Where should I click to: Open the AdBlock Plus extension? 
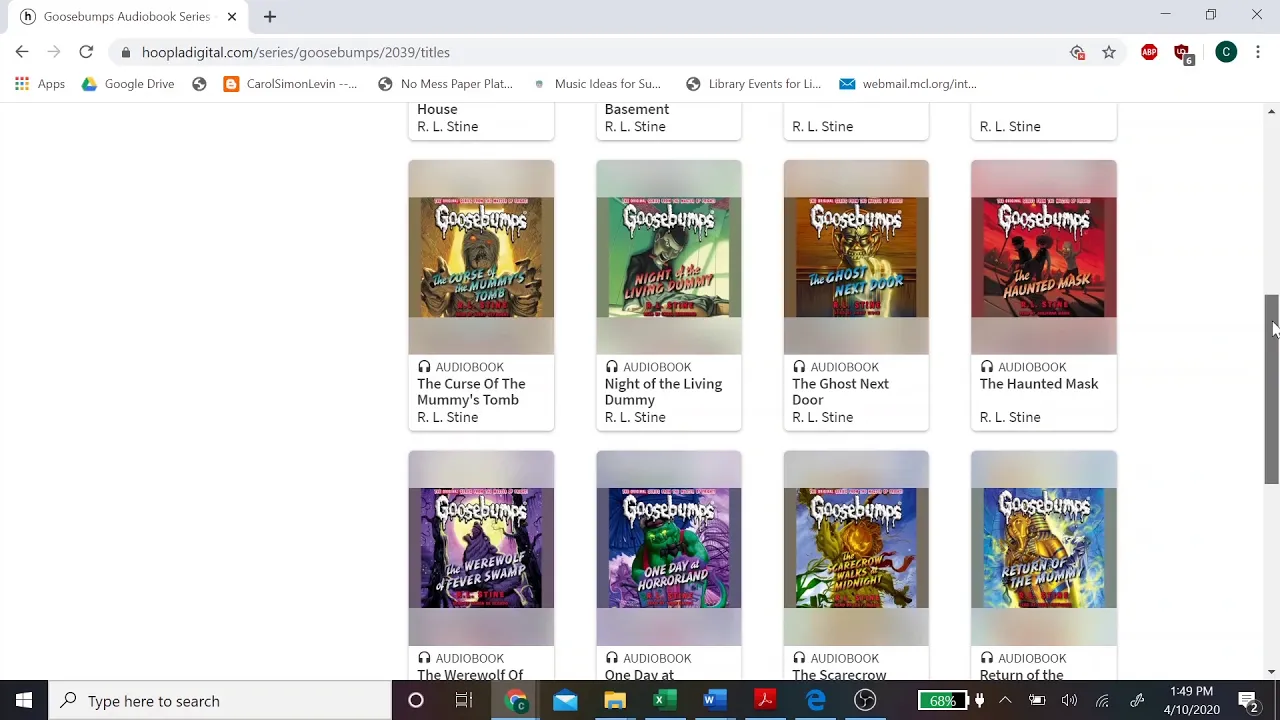(x=1149, y=52)
